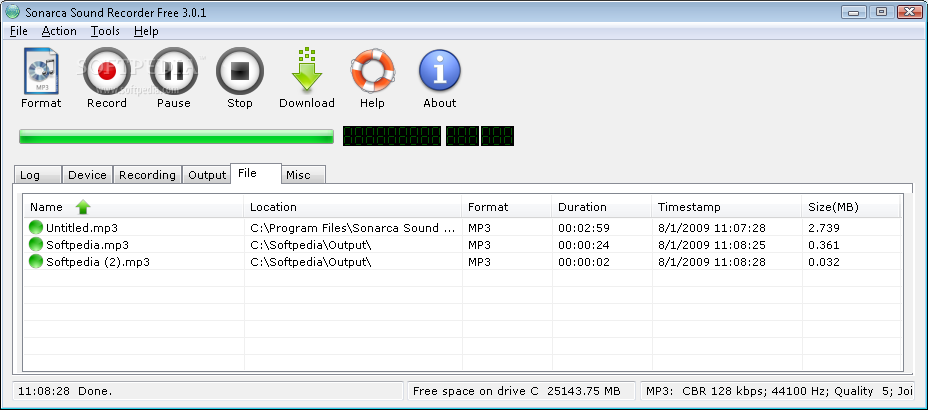This screenshot has height=410, width=928.
Task: Click duration value 00:00:24
Action: 584,245
